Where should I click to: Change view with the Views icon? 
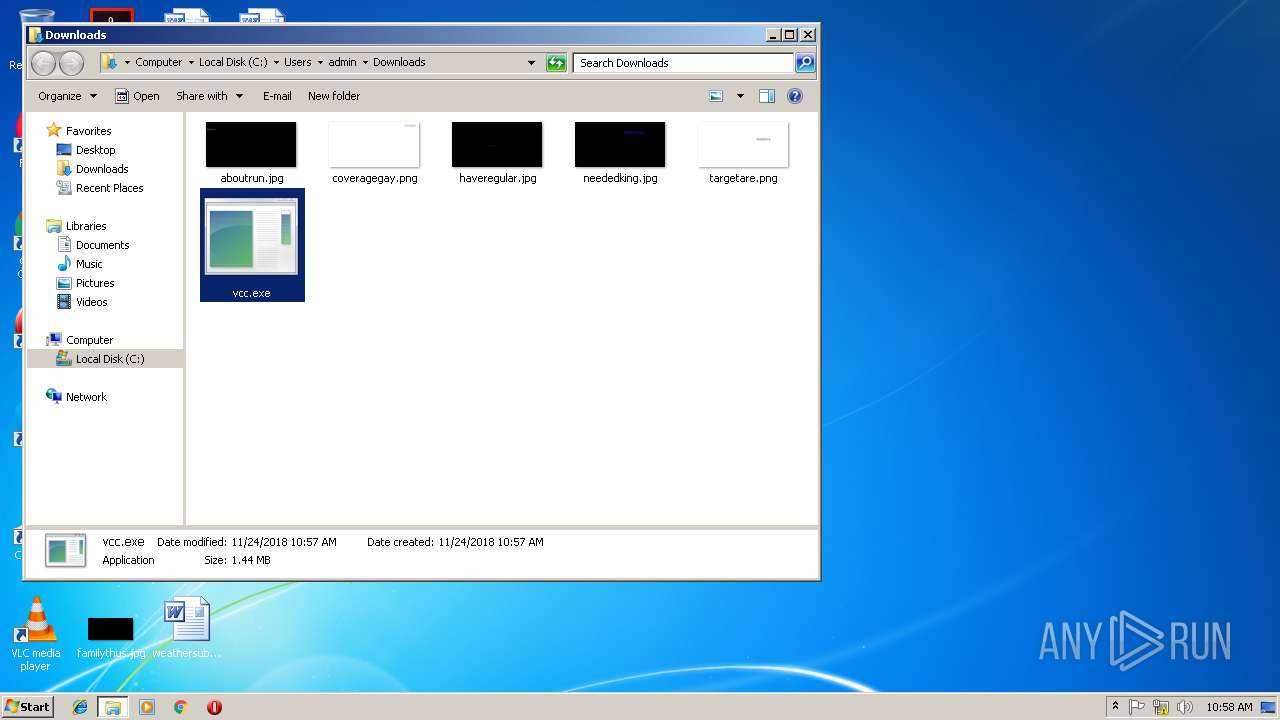click(716, 96)
